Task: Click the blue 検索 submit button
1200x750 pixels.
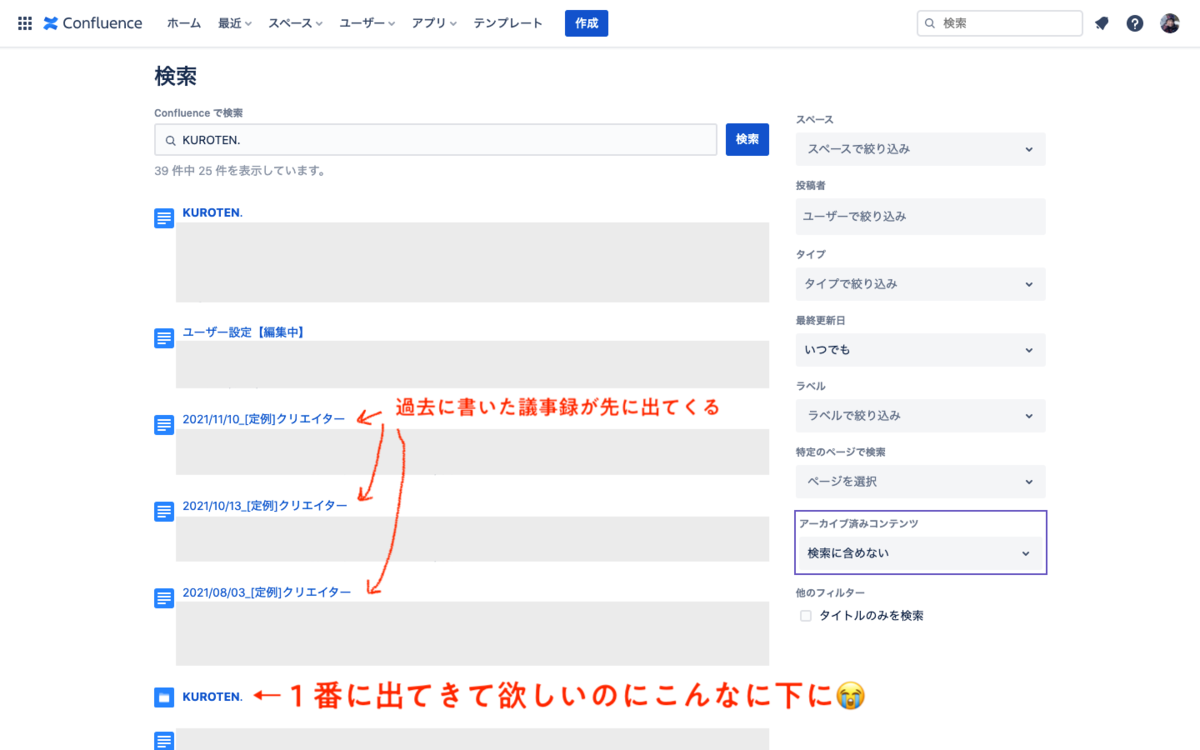Action: pos(747,140)
